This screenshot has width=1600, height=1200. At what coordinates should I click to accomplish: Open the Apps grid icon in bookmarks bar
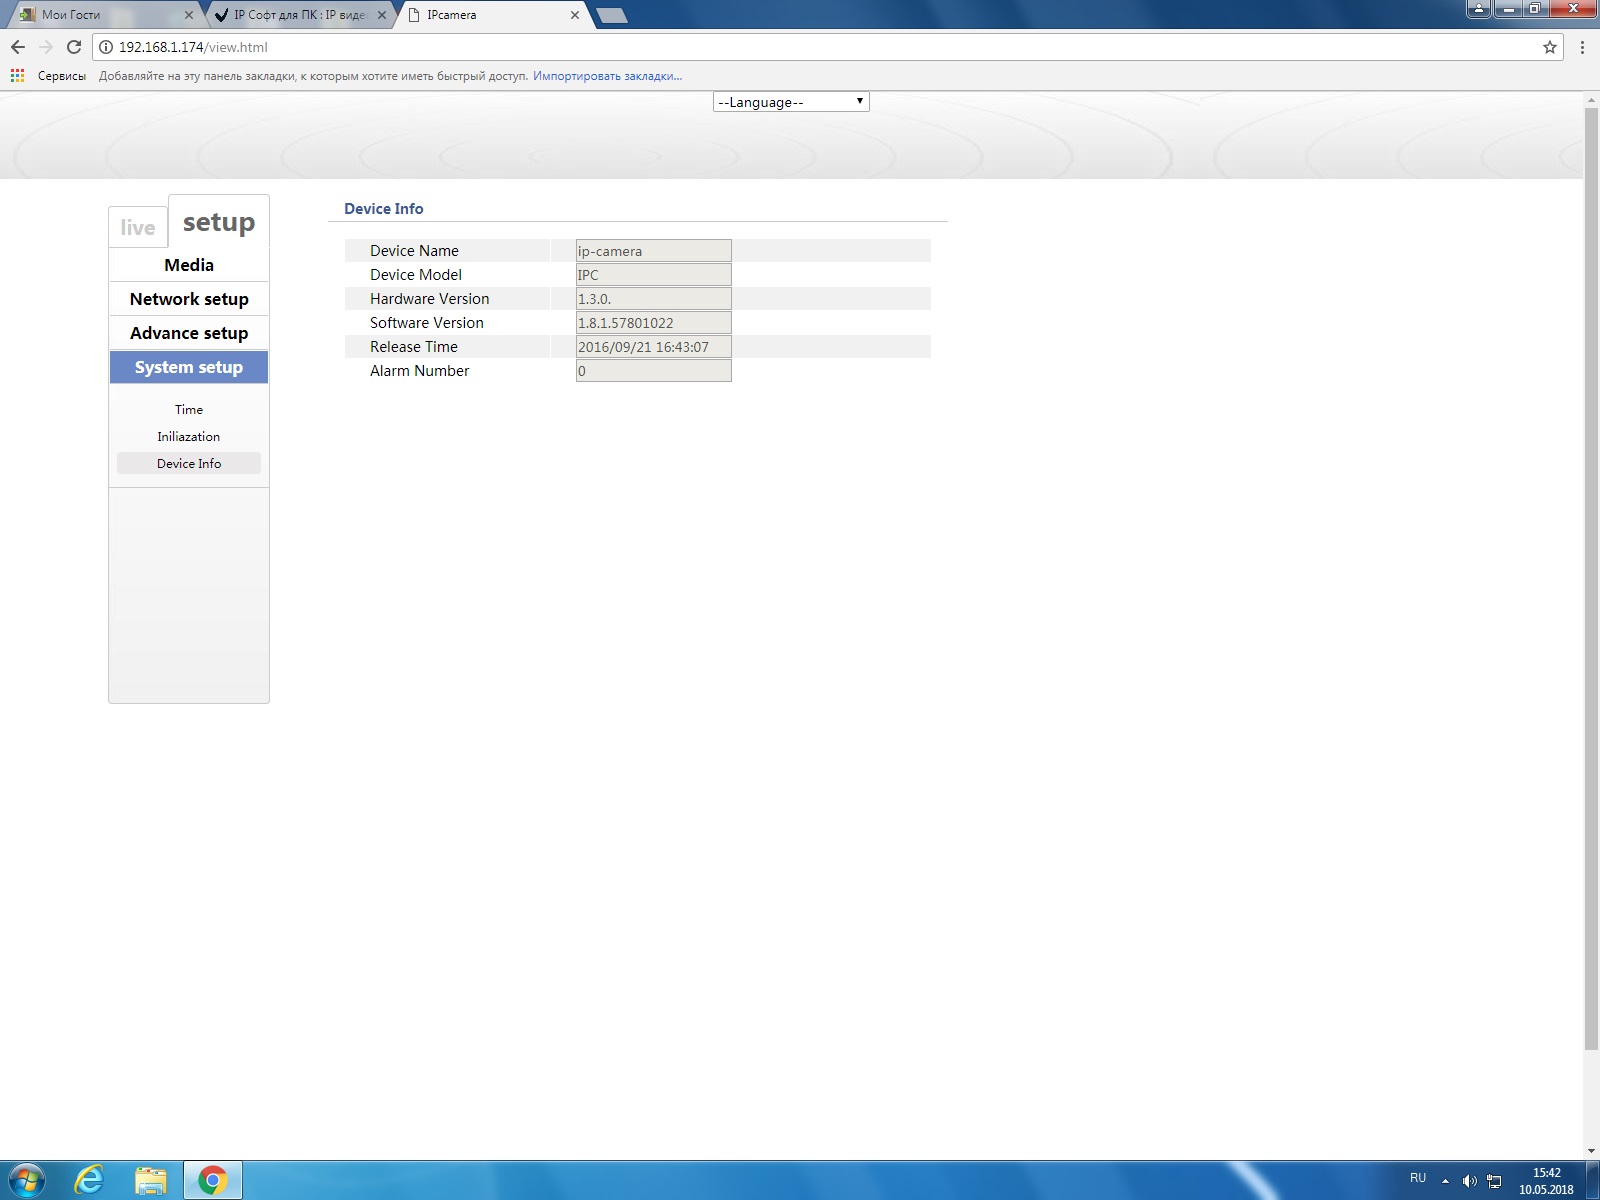coord(17,76)
